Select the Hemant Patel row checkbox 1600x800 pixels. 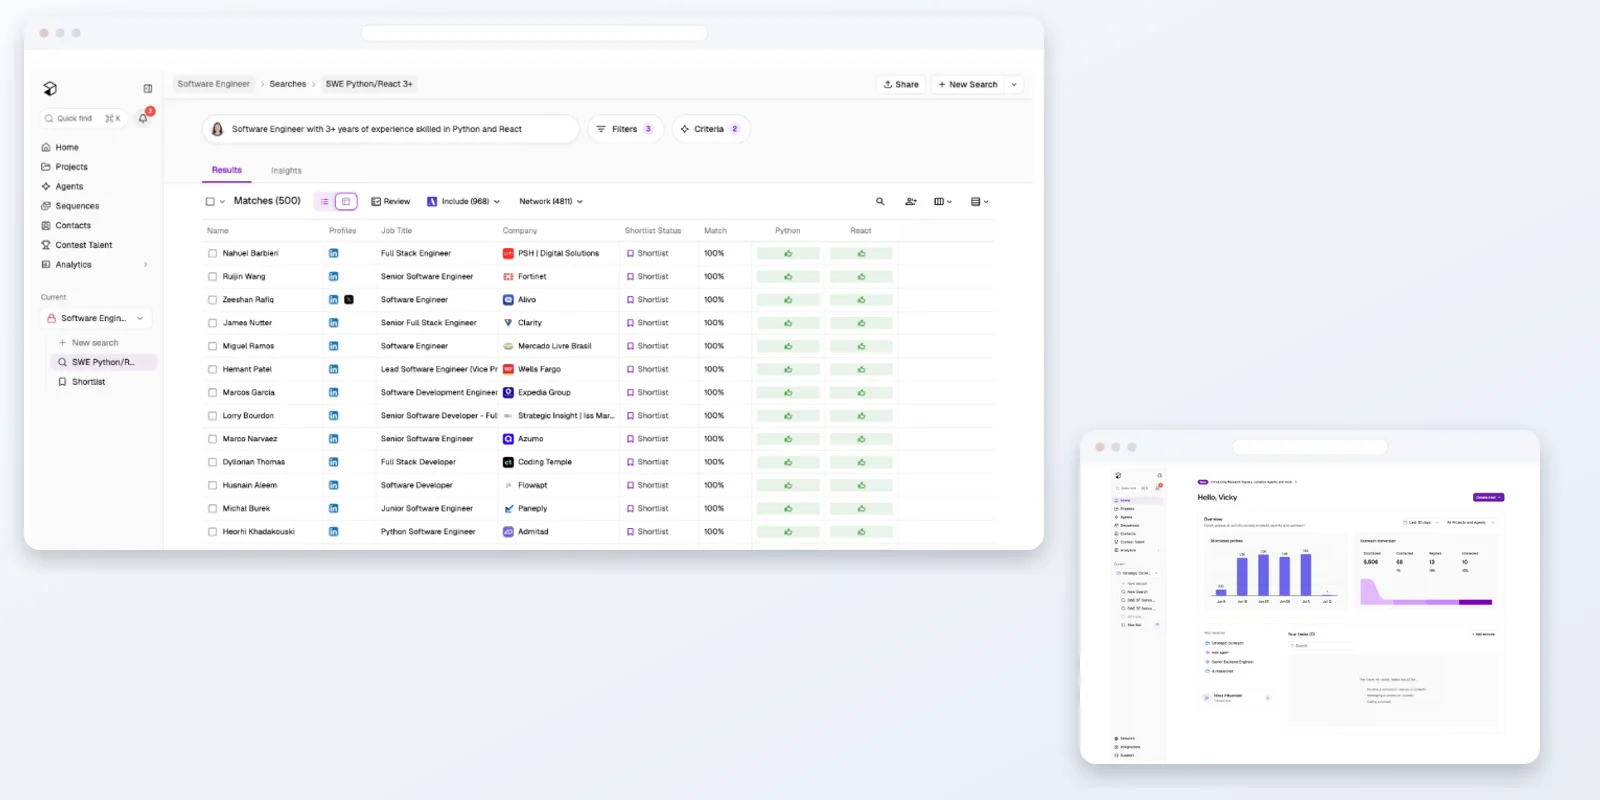[x=212, y=370]
